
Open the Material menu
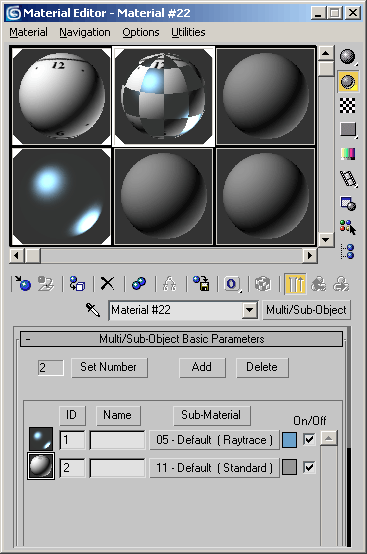point(28,32)
